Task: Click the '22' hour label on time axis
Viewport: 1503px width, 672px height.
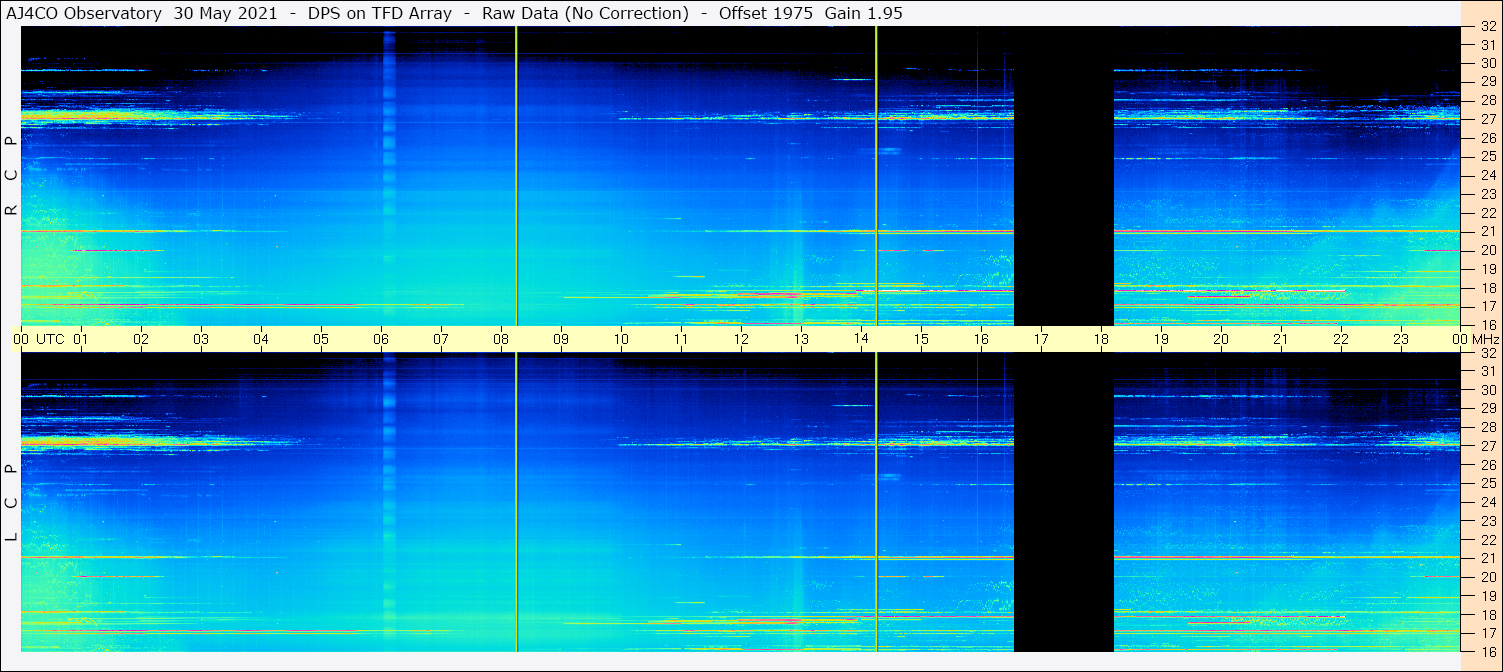Action: pyautogui.click(x=1341, y=339)
